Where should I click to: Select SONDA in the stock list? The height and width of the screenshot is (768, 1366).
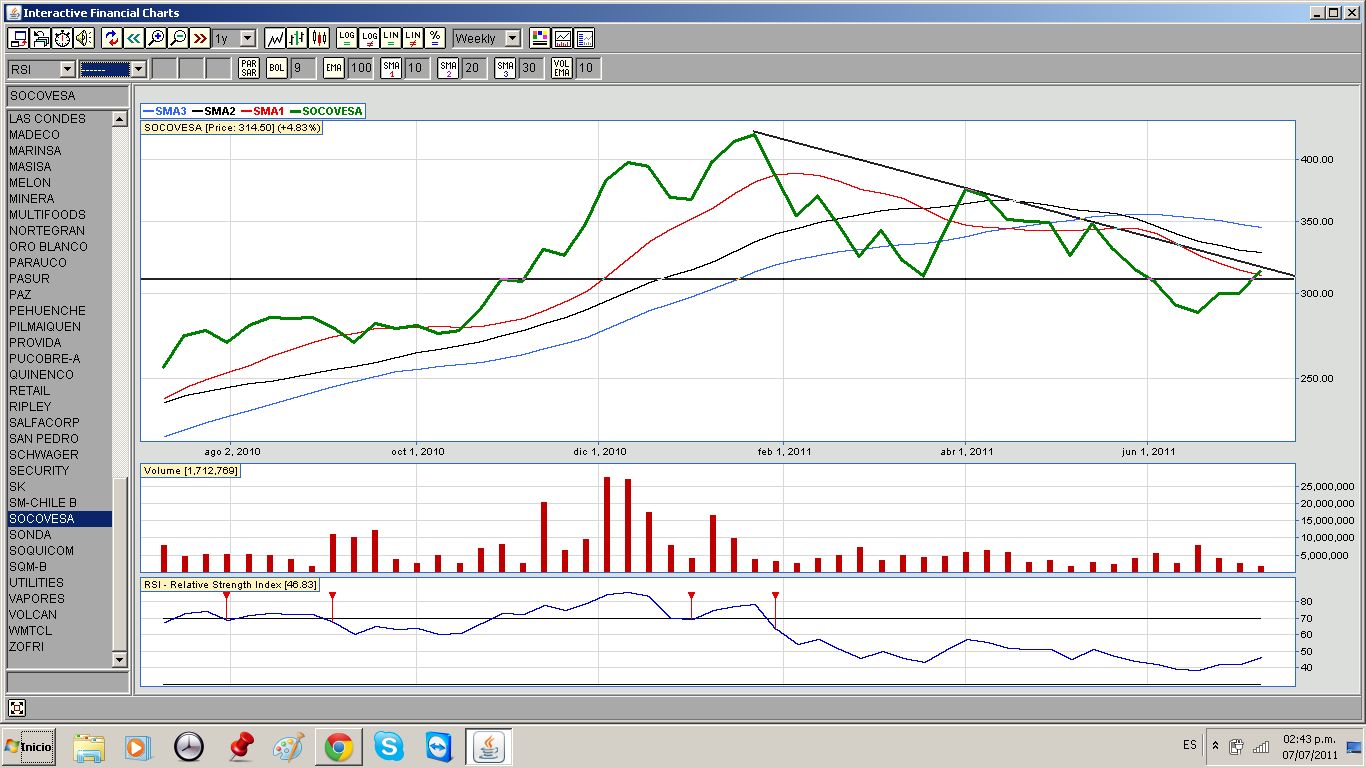59,535
